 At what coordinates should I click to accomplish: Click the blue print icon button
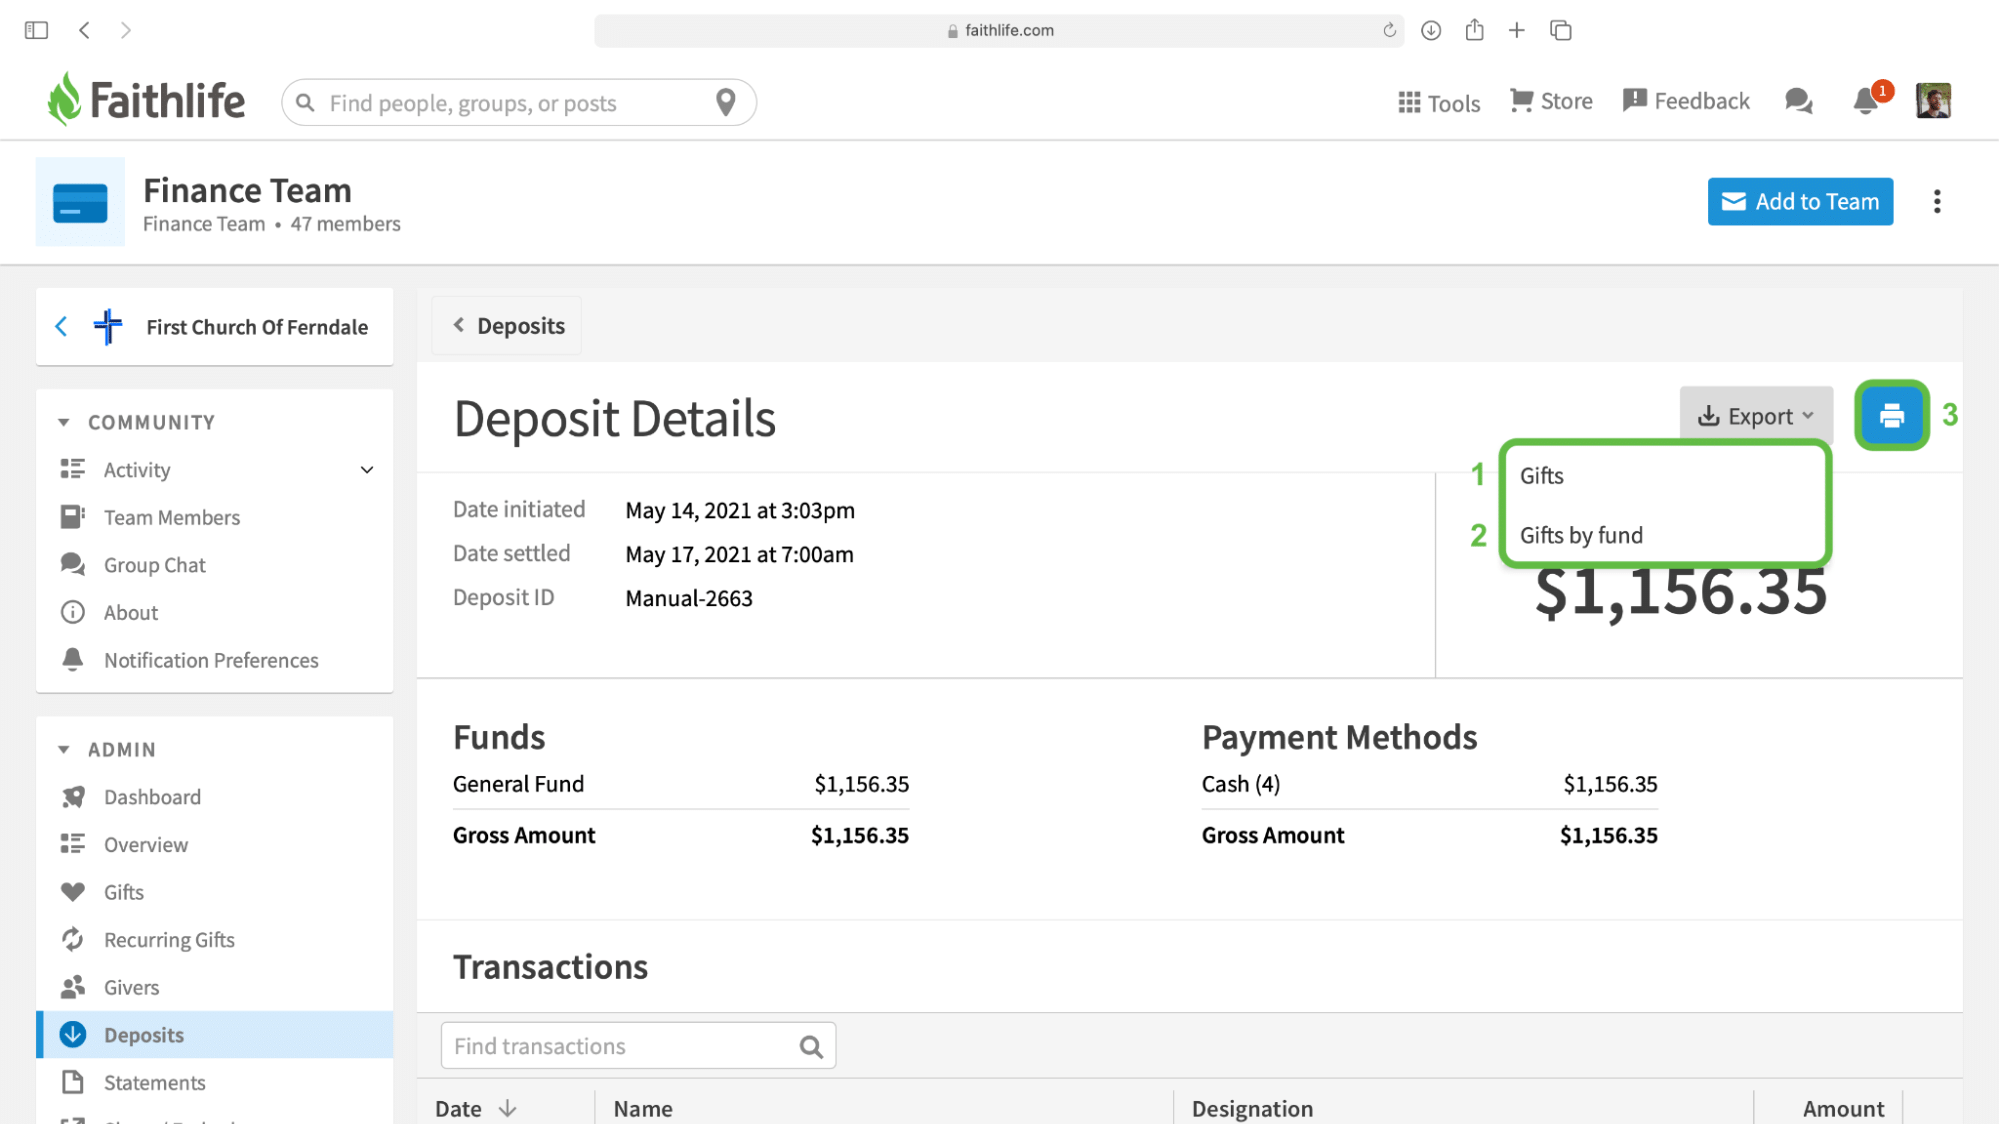click(1891, 415)
